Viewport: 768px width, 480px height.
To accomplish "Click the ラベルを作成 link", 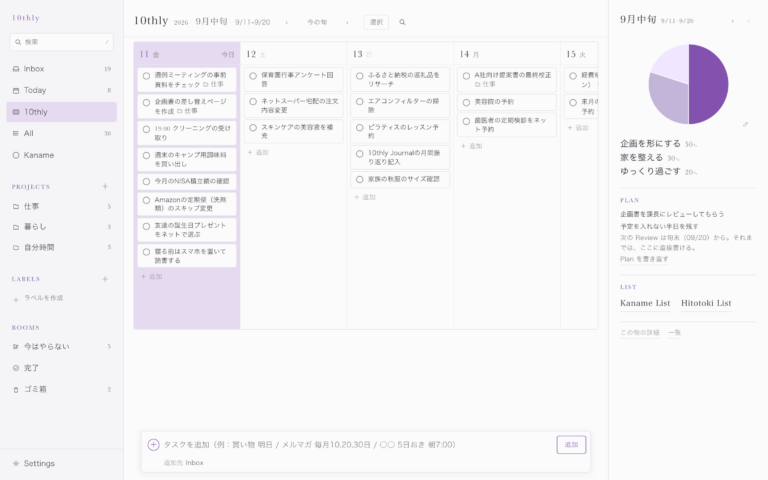I will (x=44, y=298).
